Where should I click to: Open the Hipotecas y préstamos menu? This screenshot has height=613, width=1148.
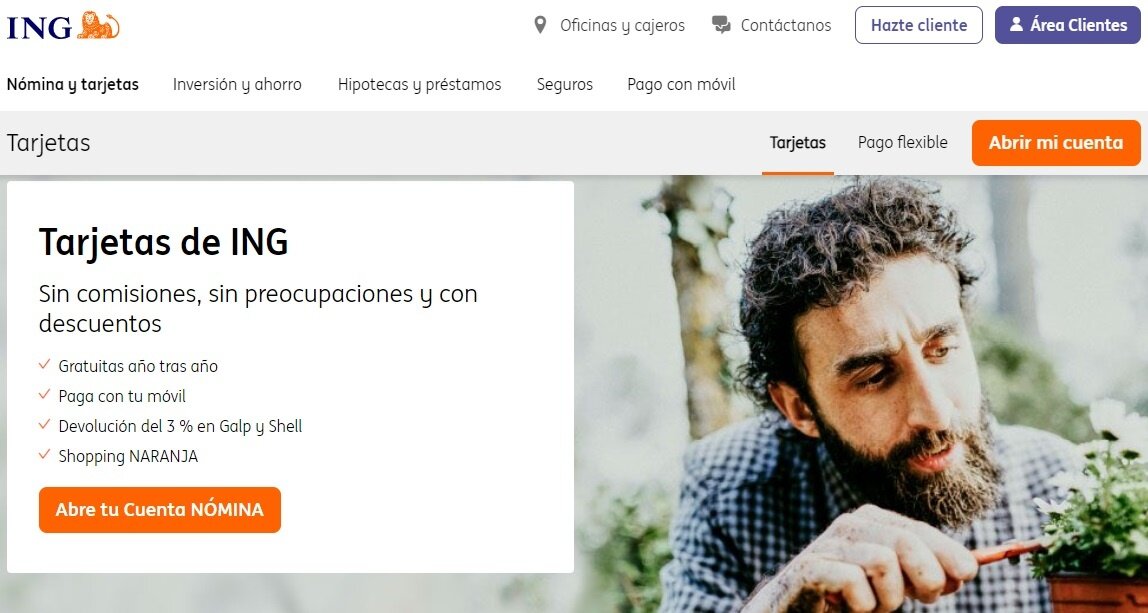click(x=420, y=84)
